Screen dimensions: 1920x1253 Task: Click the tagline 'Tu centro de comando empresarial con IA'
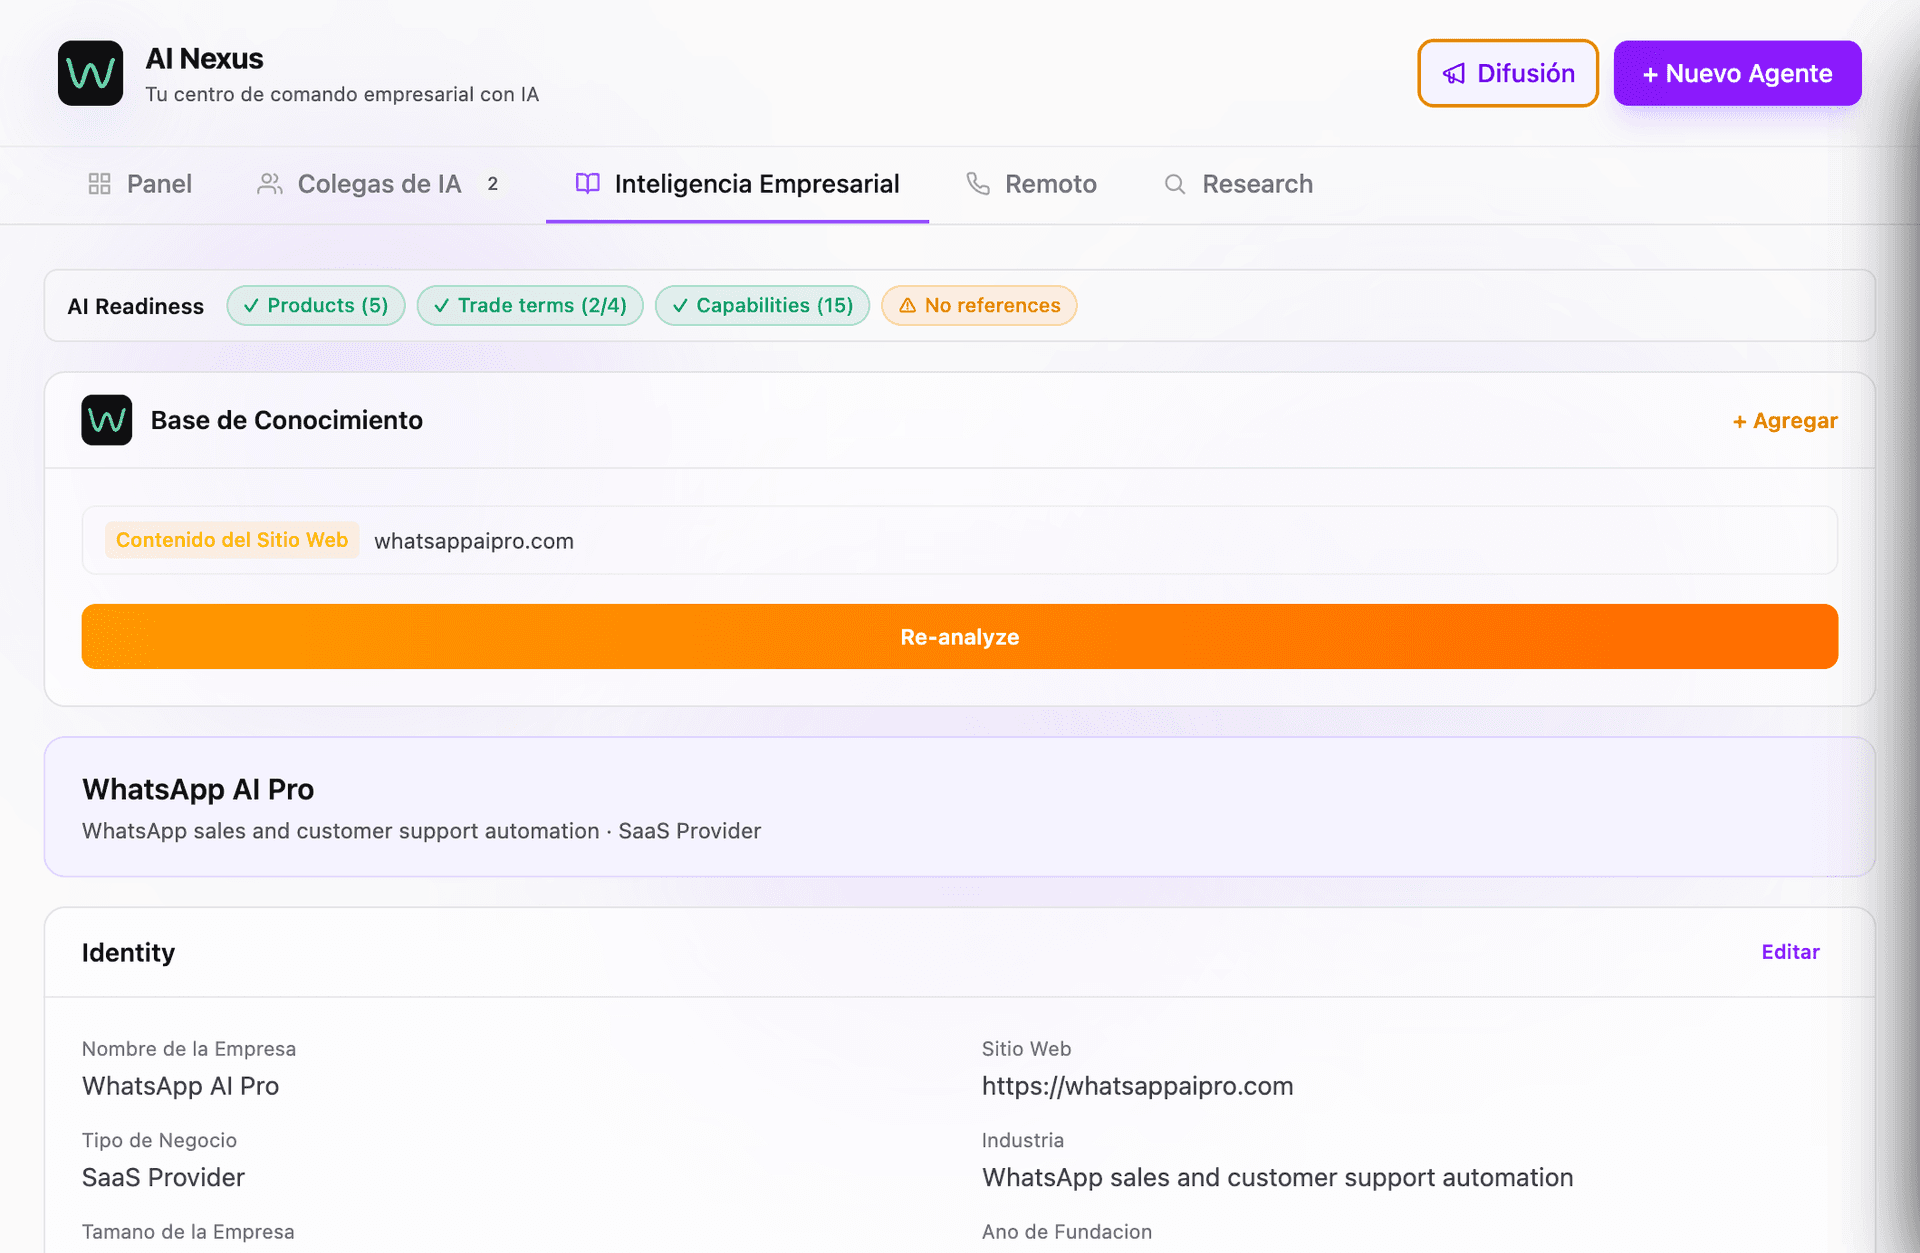(342, 94)
